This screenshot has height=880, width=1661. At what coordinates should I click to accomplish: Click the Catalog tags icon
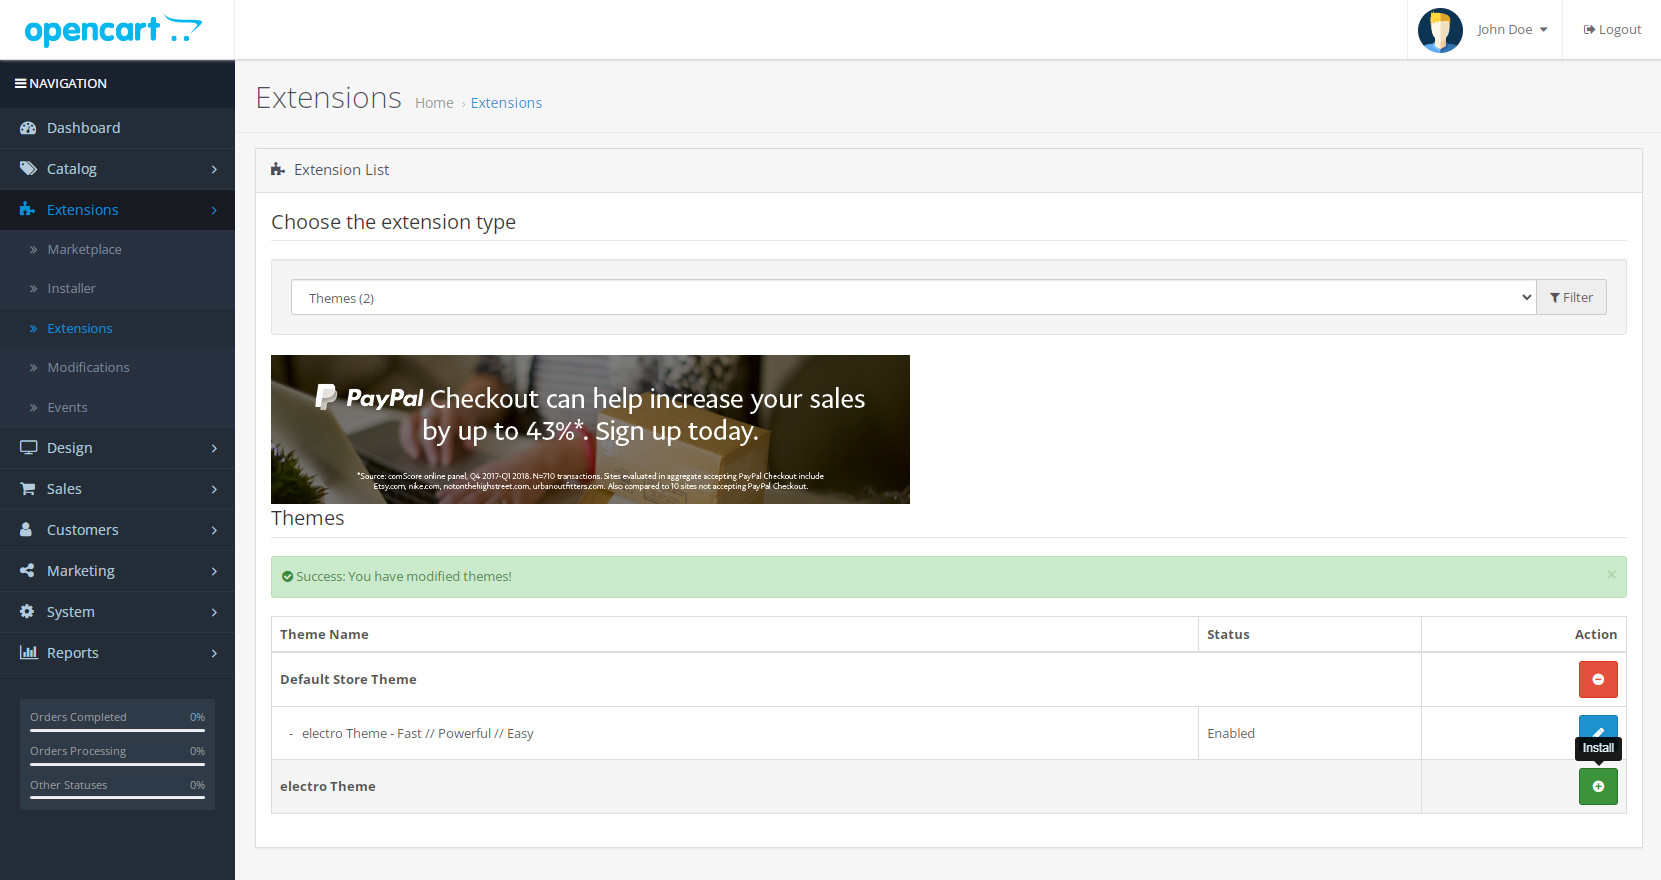[x=28, y=169]
